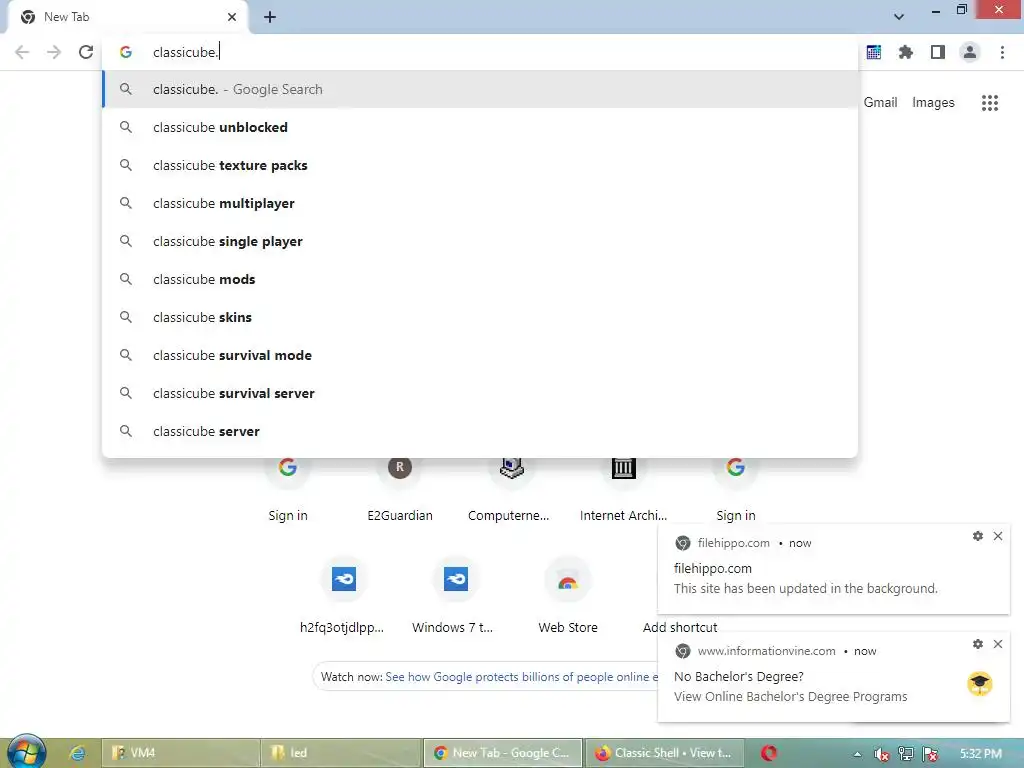Go back using the left arrow icon
The image size is (1024, 768).
tap(22, 52)
